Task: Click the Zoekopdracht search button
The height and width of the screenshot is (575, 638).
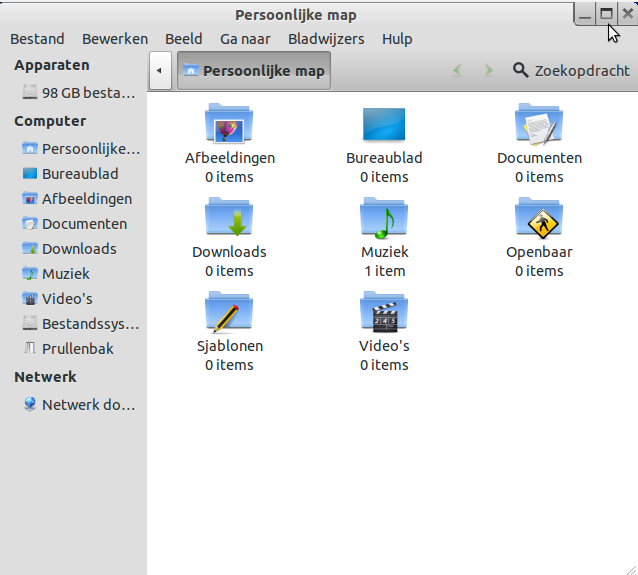Action: pos(571,71)
